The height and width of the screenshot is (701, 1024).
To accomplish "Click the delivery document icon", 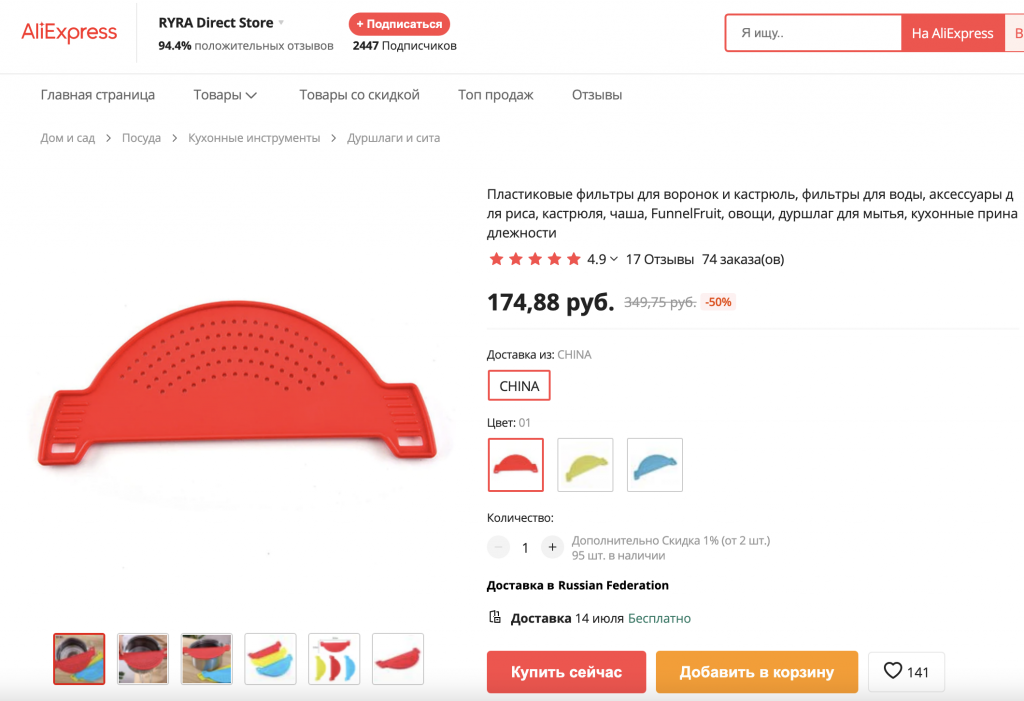I will (494, 618).
